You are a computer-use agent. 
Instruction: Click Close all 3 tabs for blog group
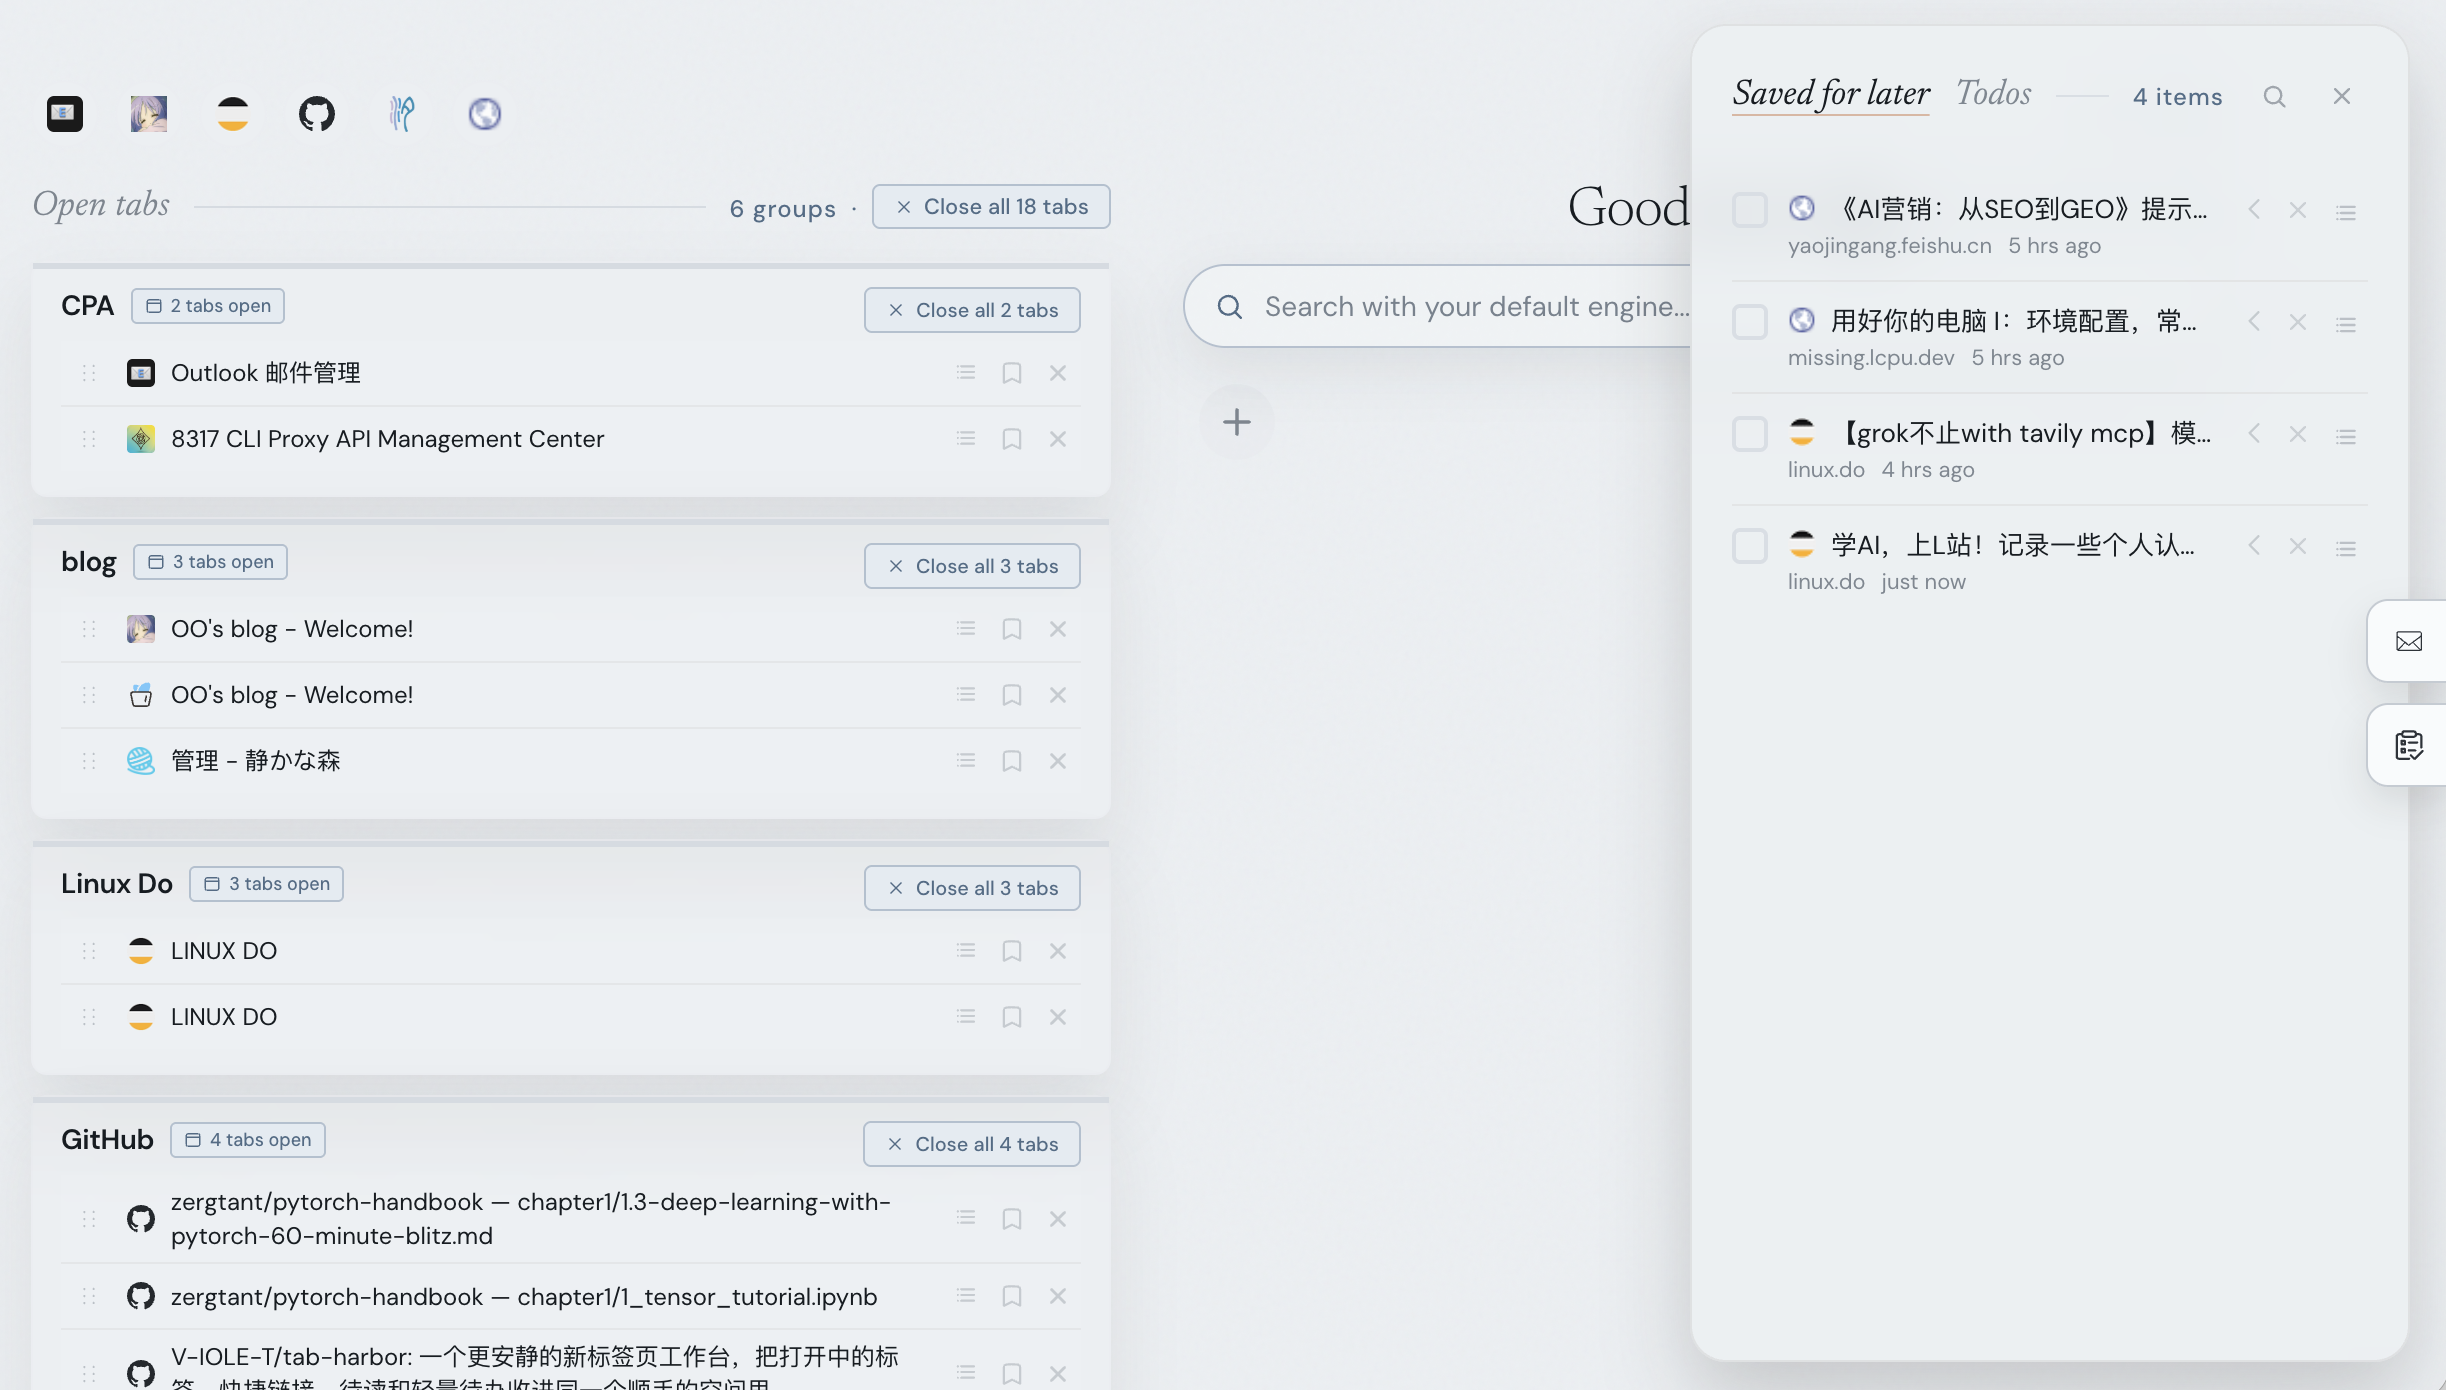point(972,566)
